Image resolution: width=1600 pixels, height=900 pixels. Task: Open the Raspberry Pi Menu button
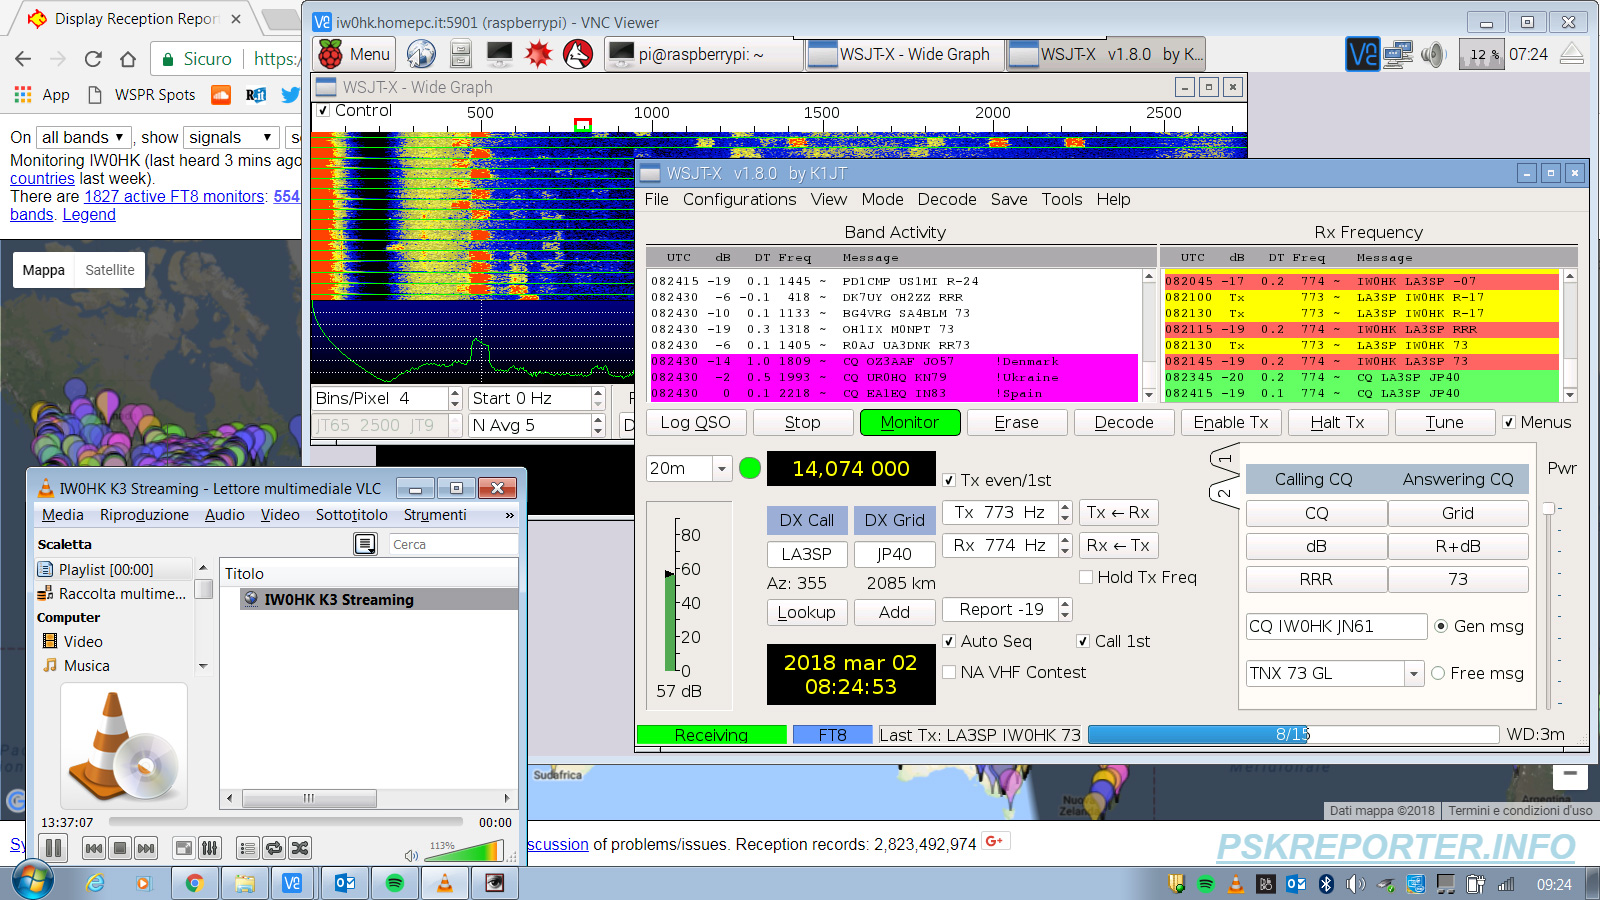coord(354,54)
